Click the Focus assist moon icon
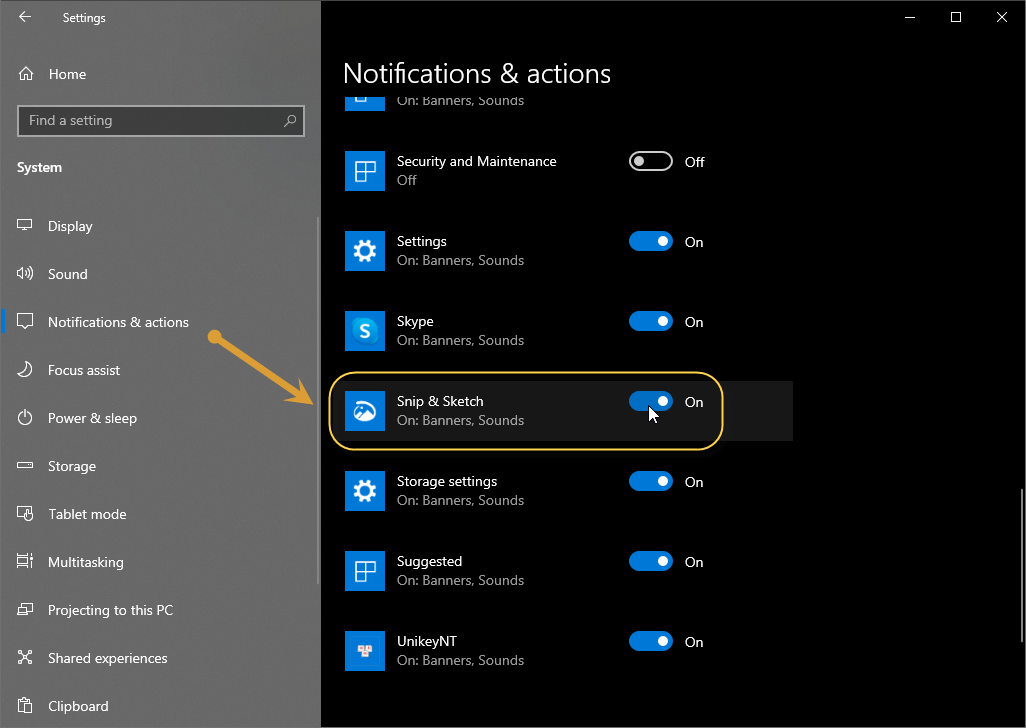Viewport: 1026px width, 728px height. pyautogui.click(x=25, y=370)
